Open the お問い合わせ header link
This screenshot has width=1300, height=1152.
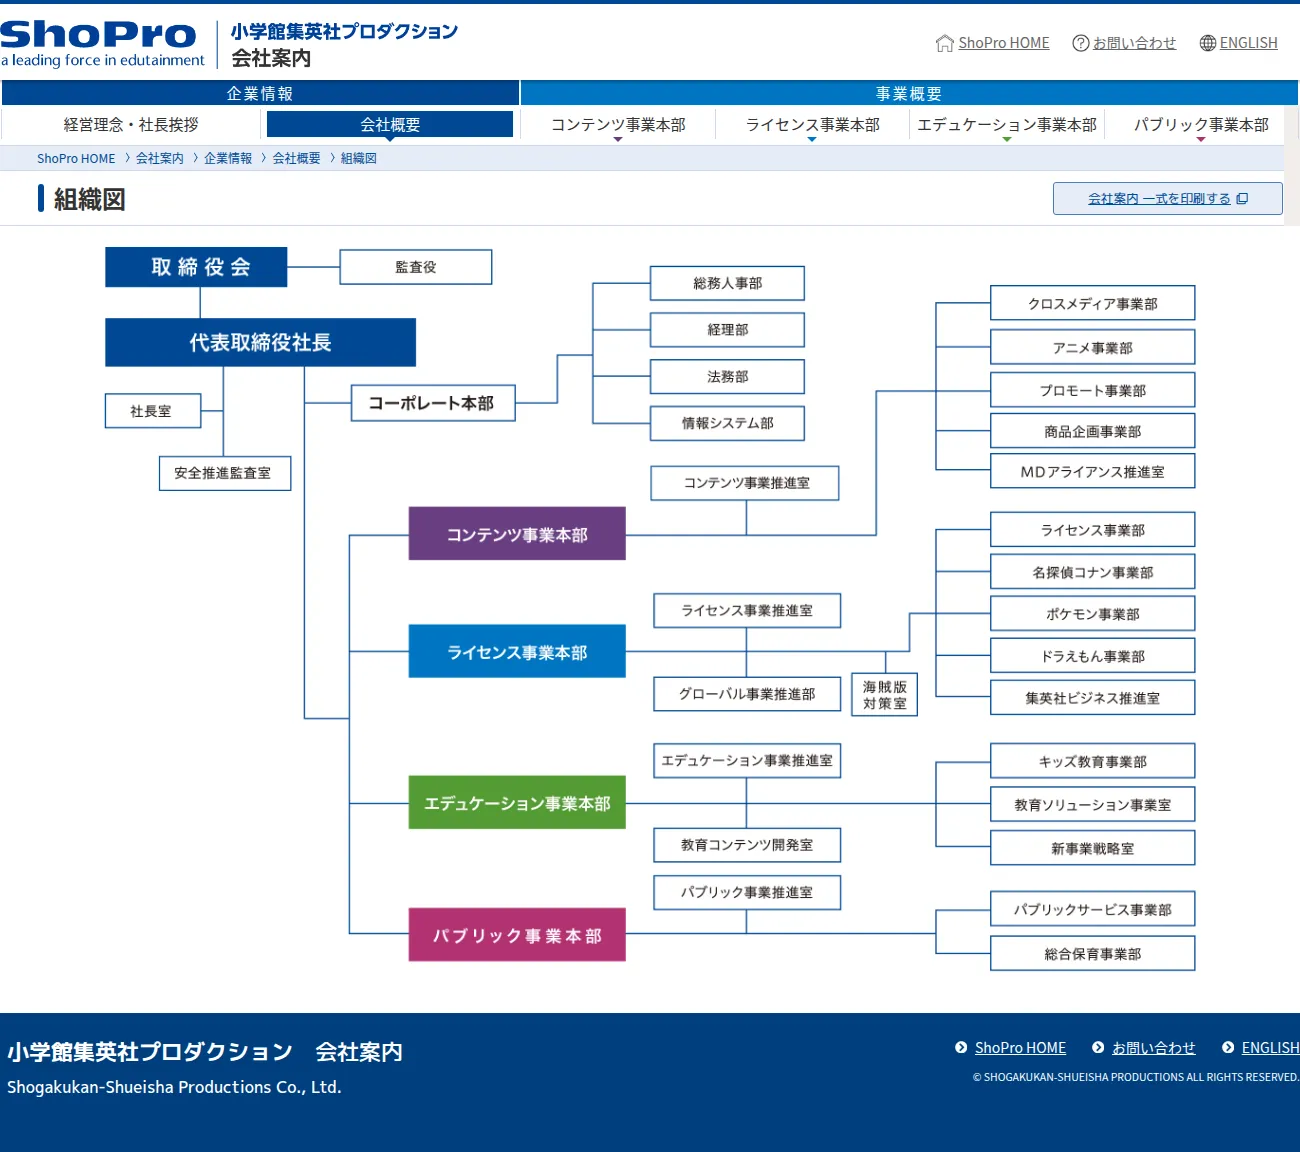pos(1134,43)
